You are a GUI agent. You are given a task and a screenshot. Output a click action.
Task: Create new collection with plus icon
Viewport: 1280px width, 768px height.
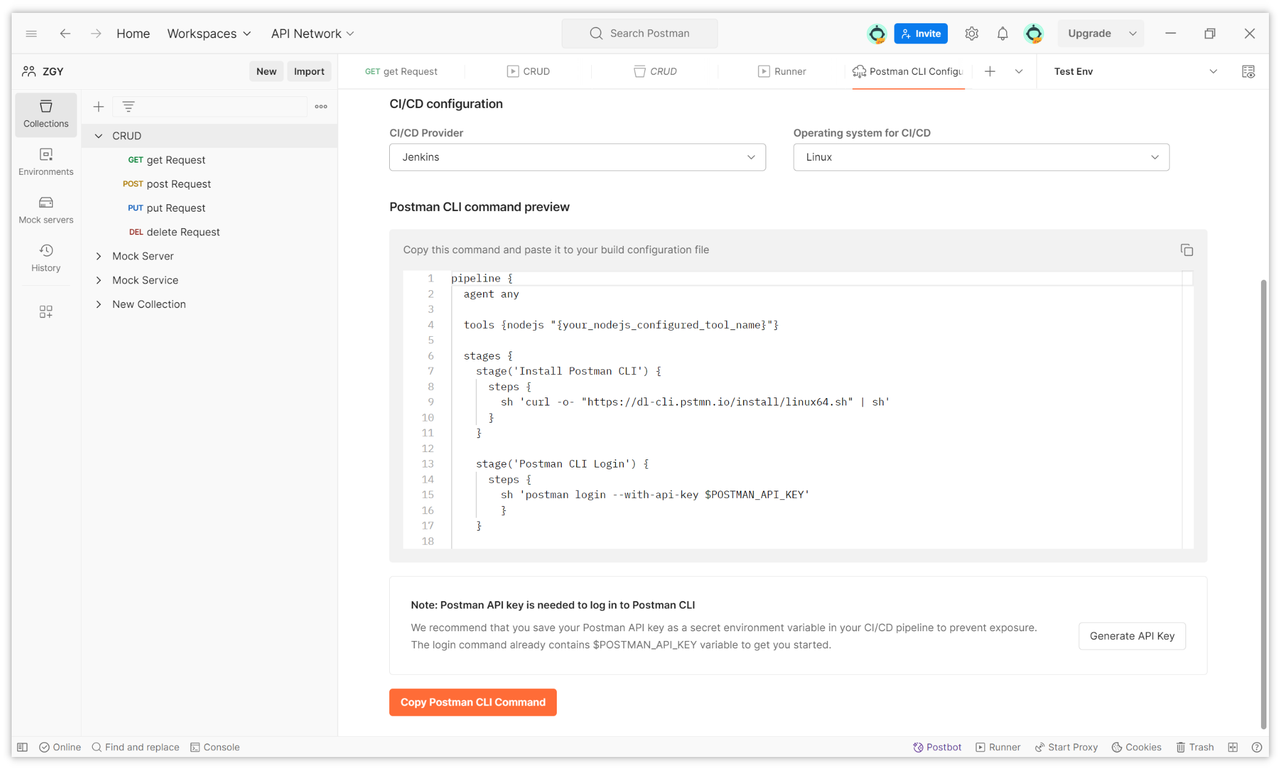pos(98,106)
